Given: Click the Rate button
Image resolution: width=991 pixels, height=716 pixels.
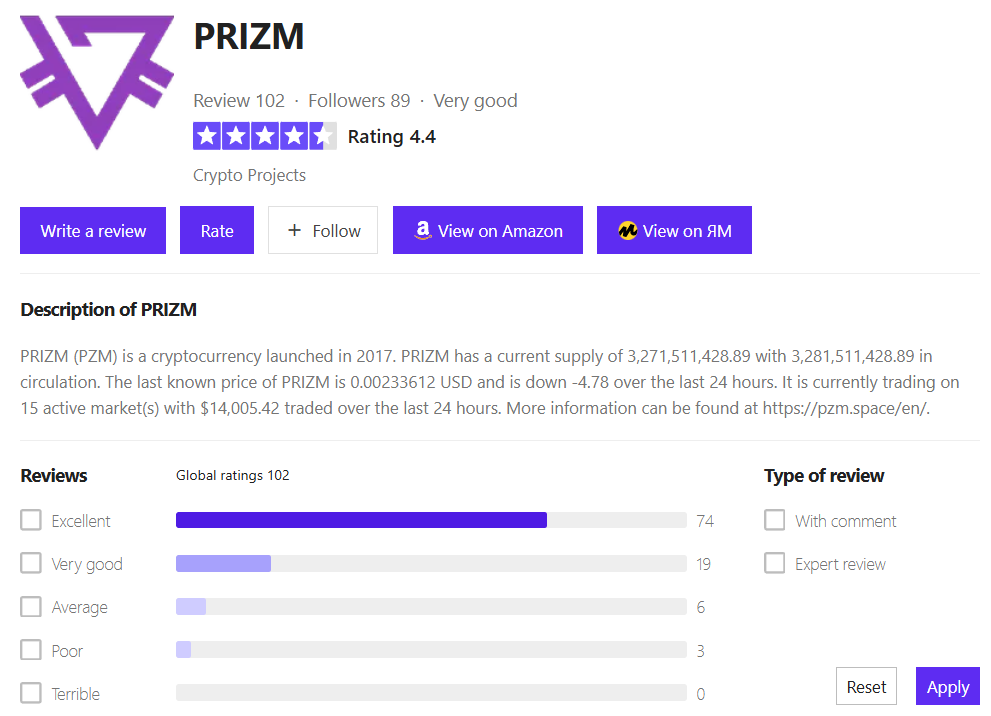Looking at the screenshot, I should (217, 231).
